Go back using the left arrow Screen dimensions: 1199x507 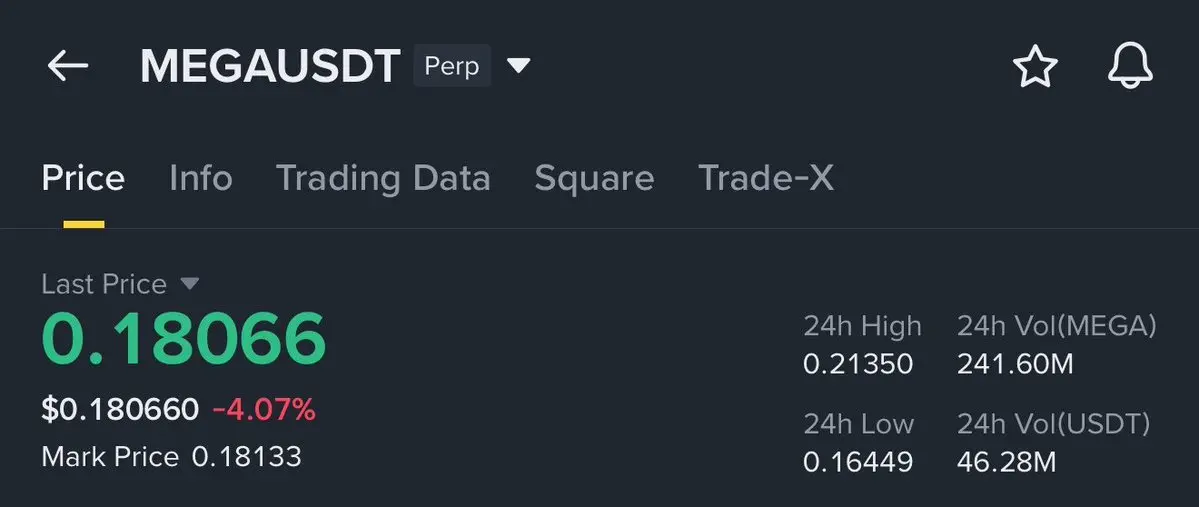(x=68, y=66)
